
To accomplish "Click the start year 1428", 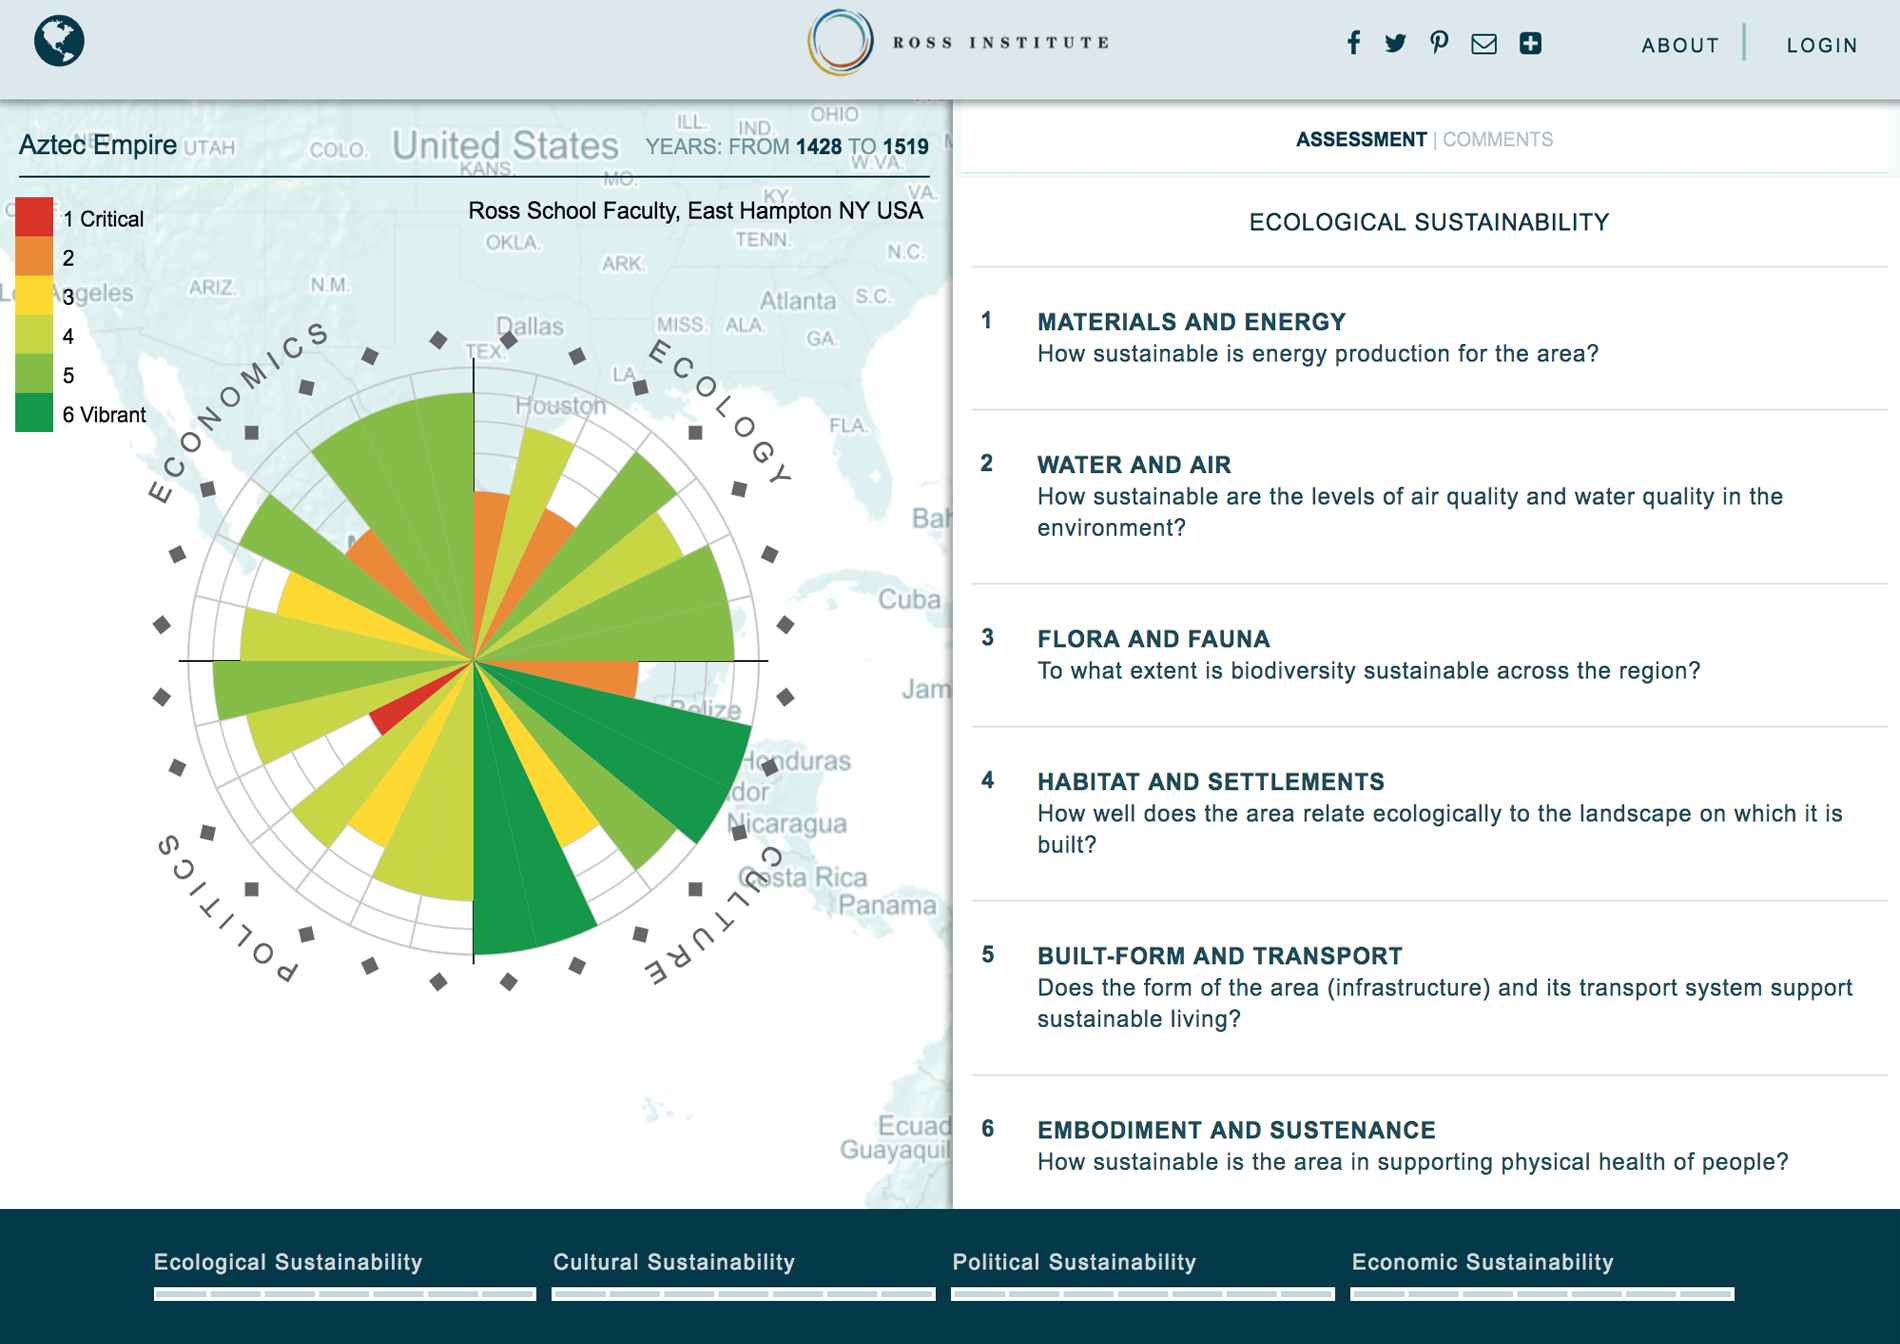I will (818, 147).
